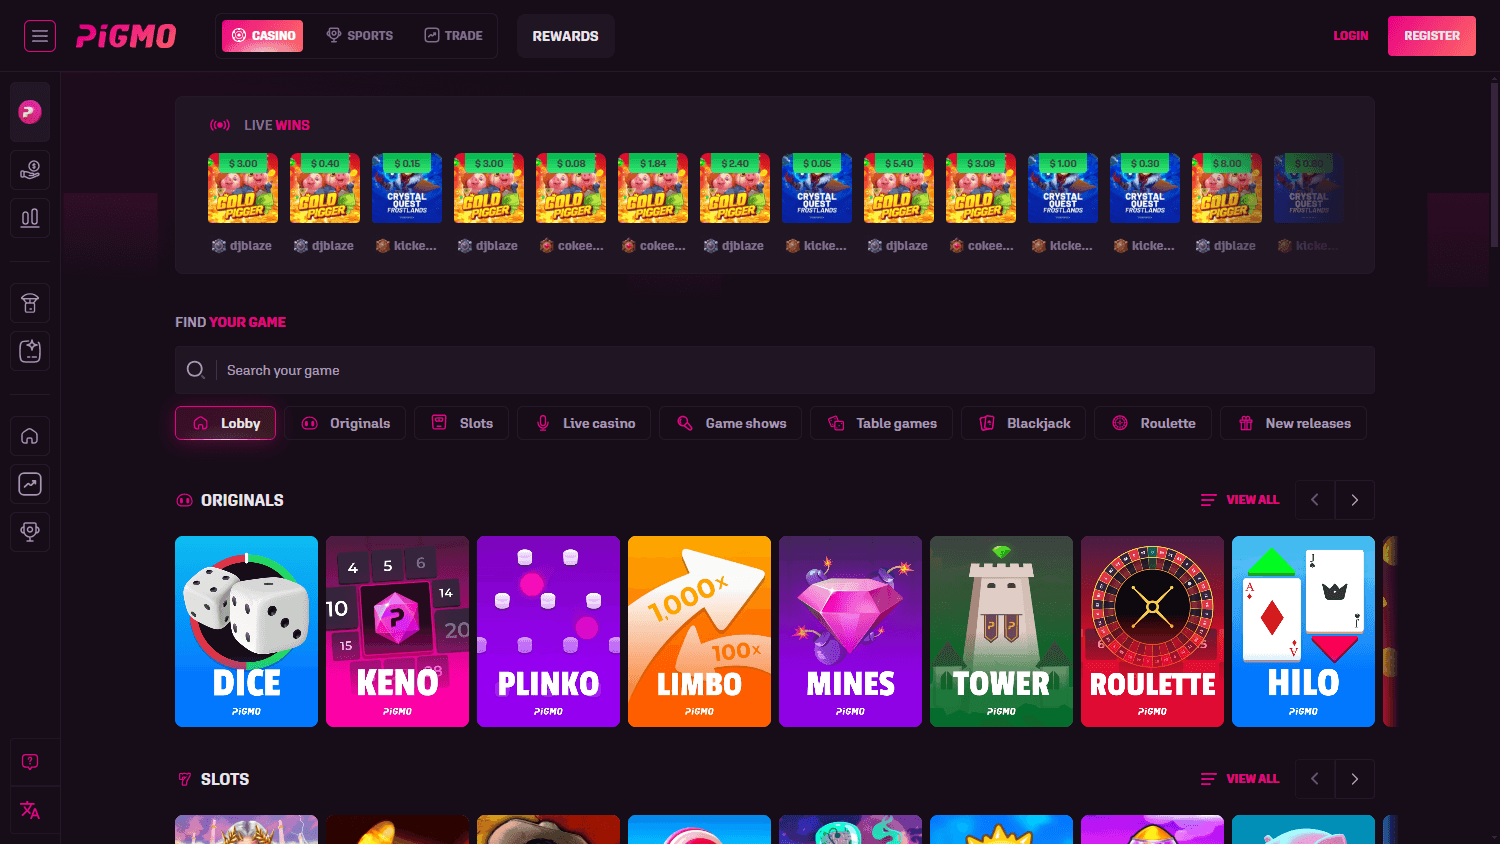Select the Live casino category

(584, 423)
